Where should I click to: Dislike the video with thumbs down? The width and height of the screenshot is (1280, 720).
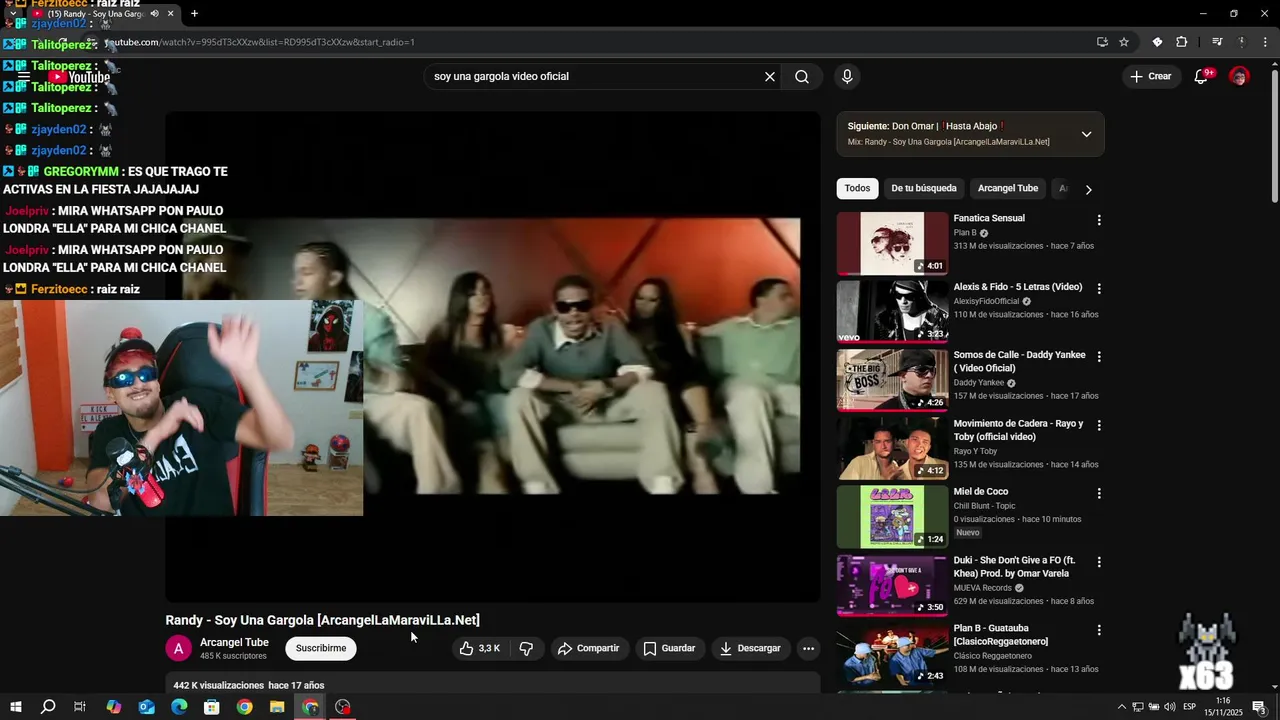click(x=526, y=648)
